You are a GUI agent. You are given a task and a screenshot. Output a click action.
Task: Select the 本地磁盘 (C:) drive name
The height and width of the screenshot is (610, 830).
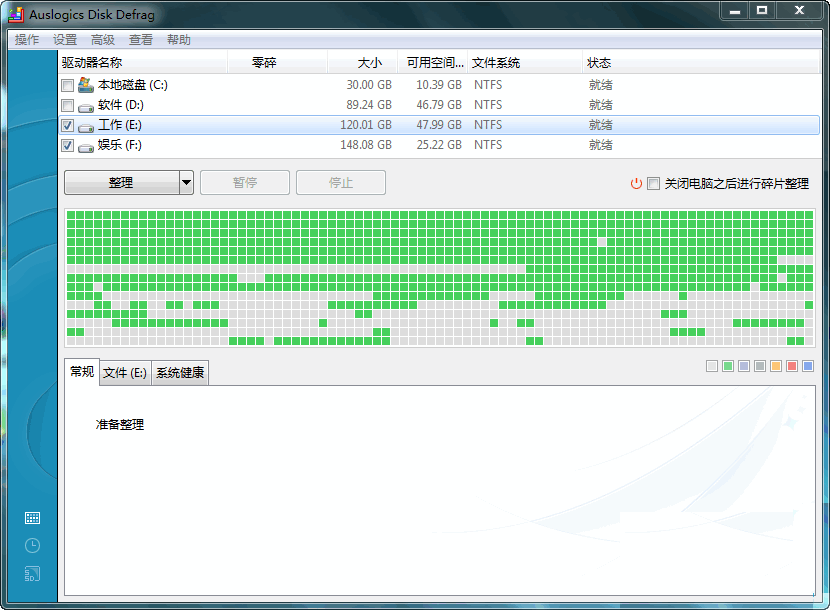[132, 85]
